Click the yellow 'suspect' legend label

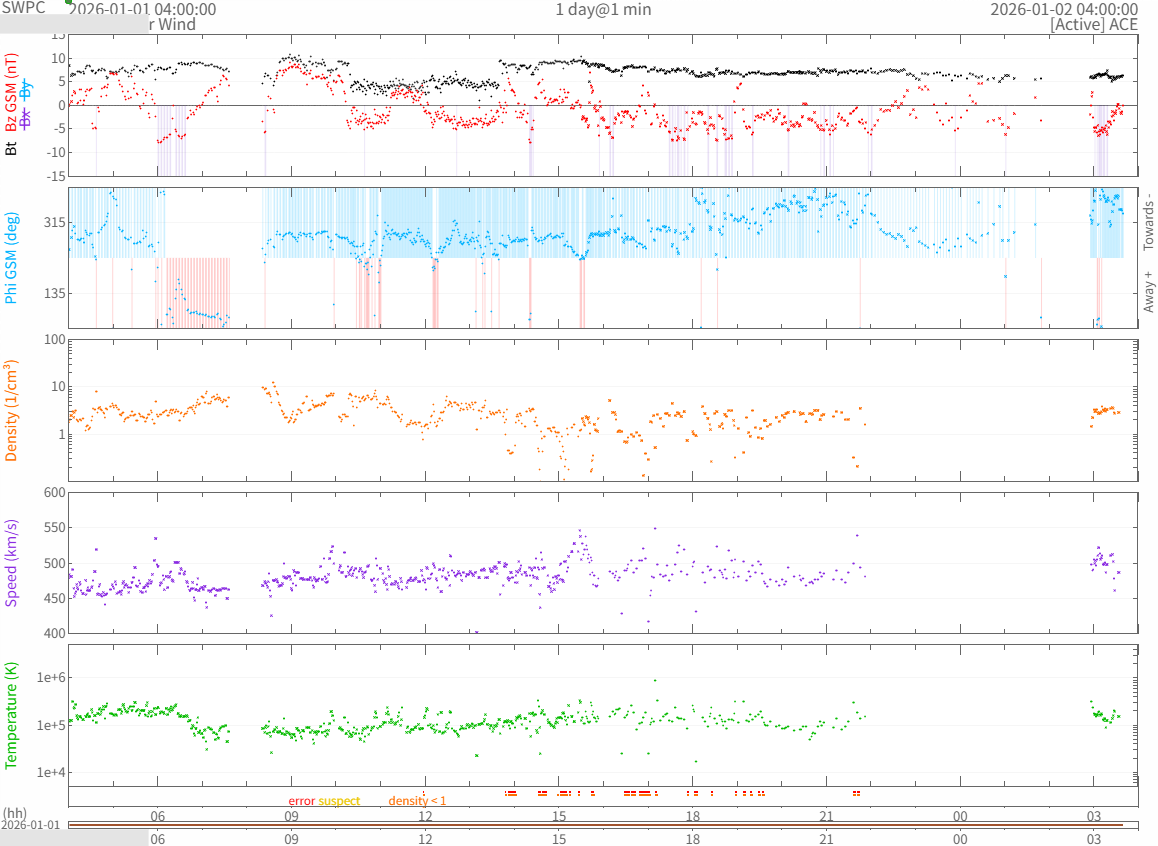tap(339, 801)
